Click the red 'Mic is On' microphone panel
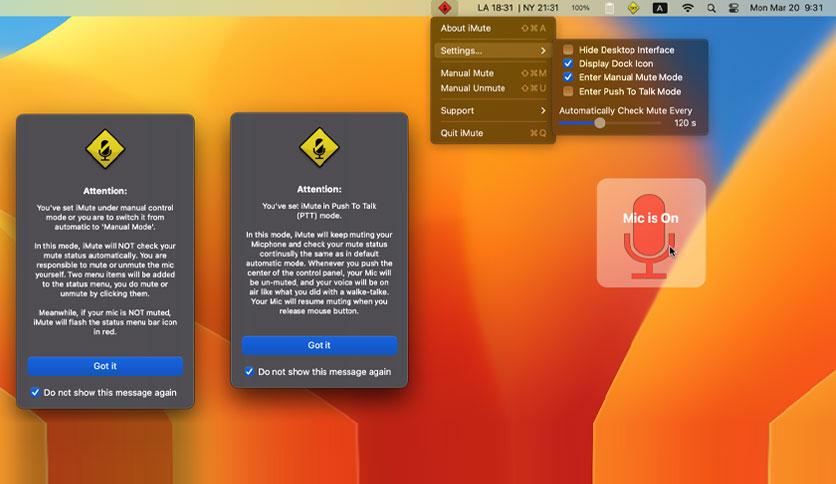This screenshot has width=836, height=484. pos(651,233)
